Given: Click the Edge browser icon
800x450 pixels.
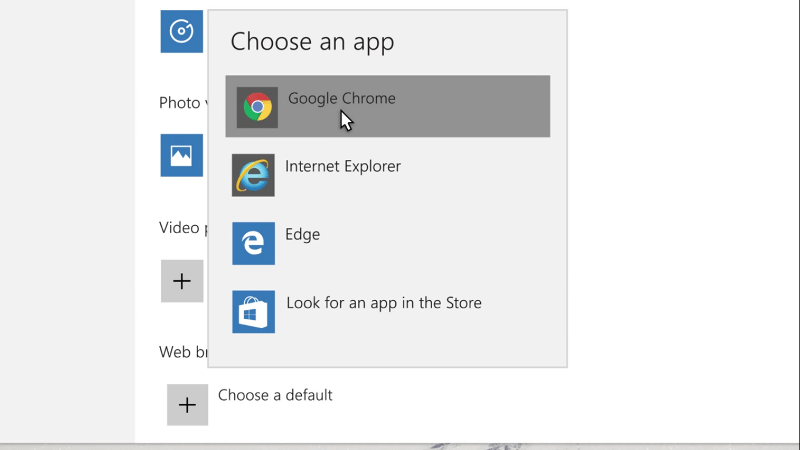Looking at the screenshot, I should pos(253,243).
